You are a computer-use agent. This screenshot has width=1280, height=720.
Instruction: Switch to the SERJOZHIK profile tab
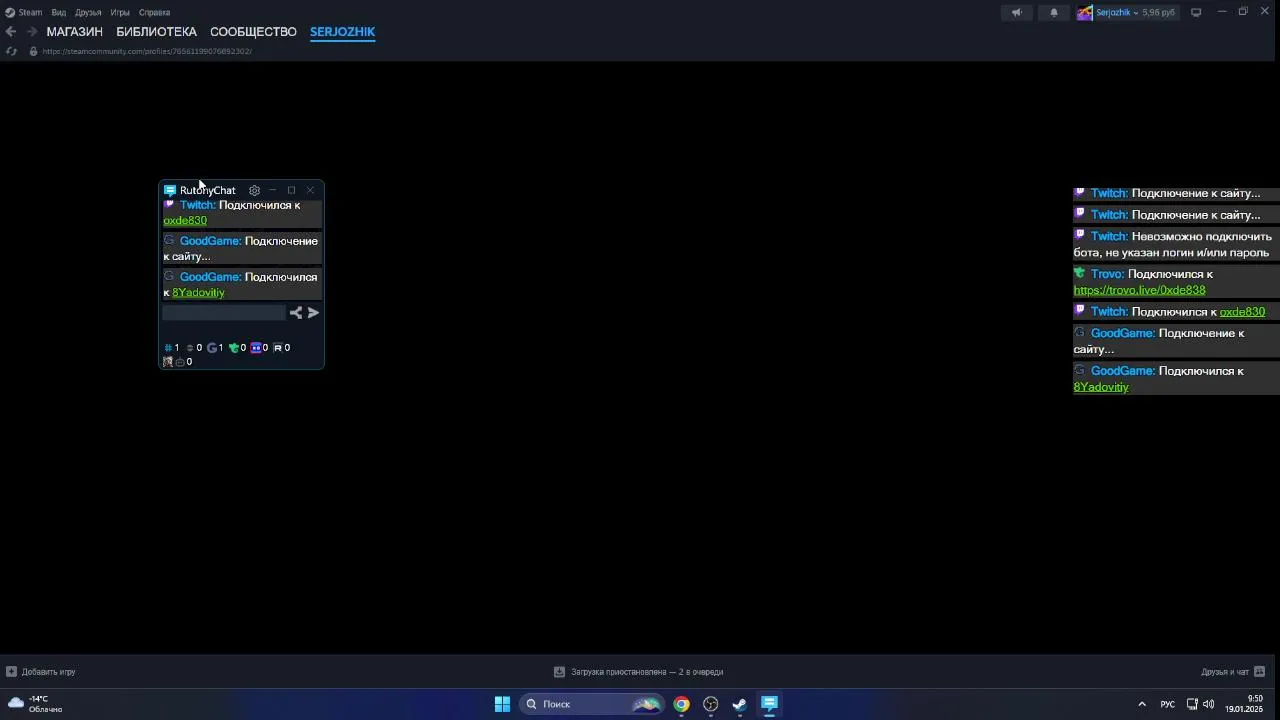click(x=342, y=32)
